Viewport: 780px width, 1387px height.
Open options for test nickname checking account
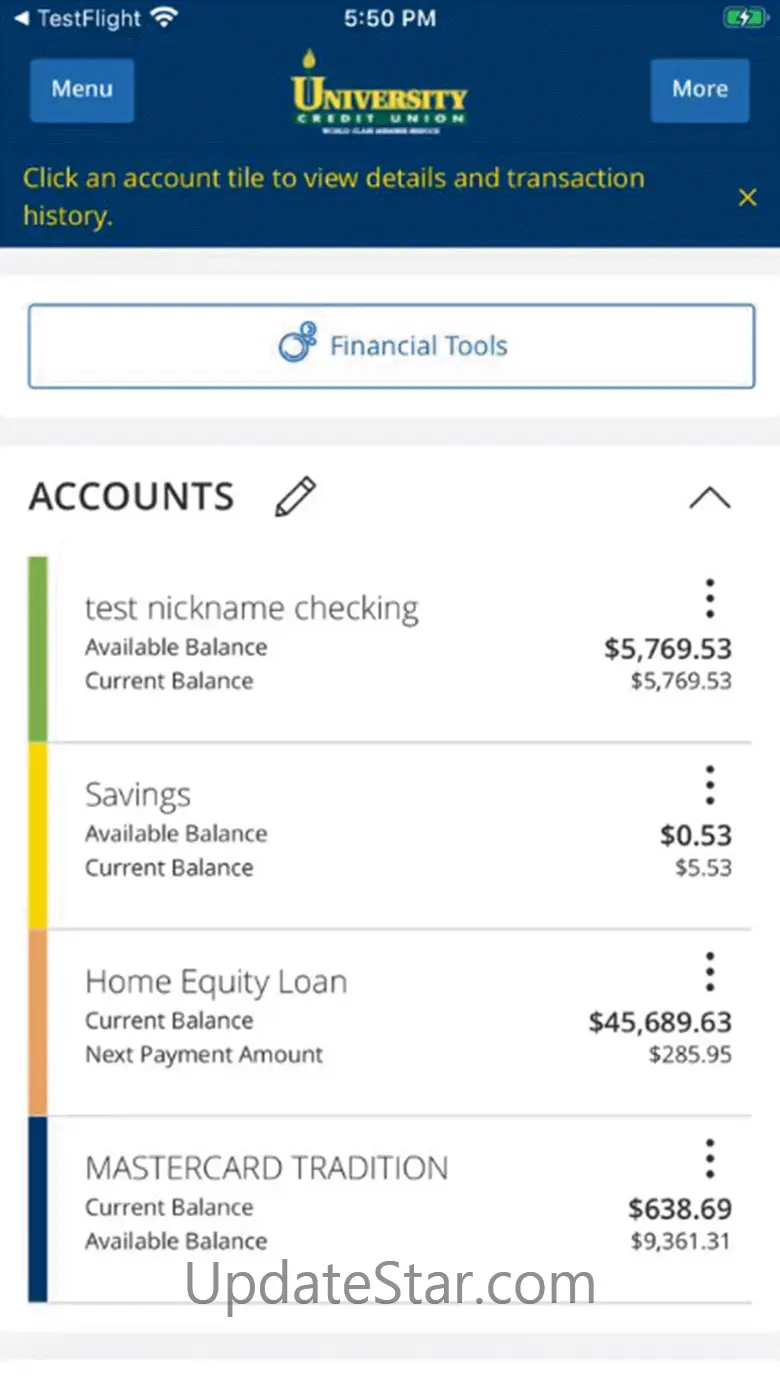tap(709, 598)
